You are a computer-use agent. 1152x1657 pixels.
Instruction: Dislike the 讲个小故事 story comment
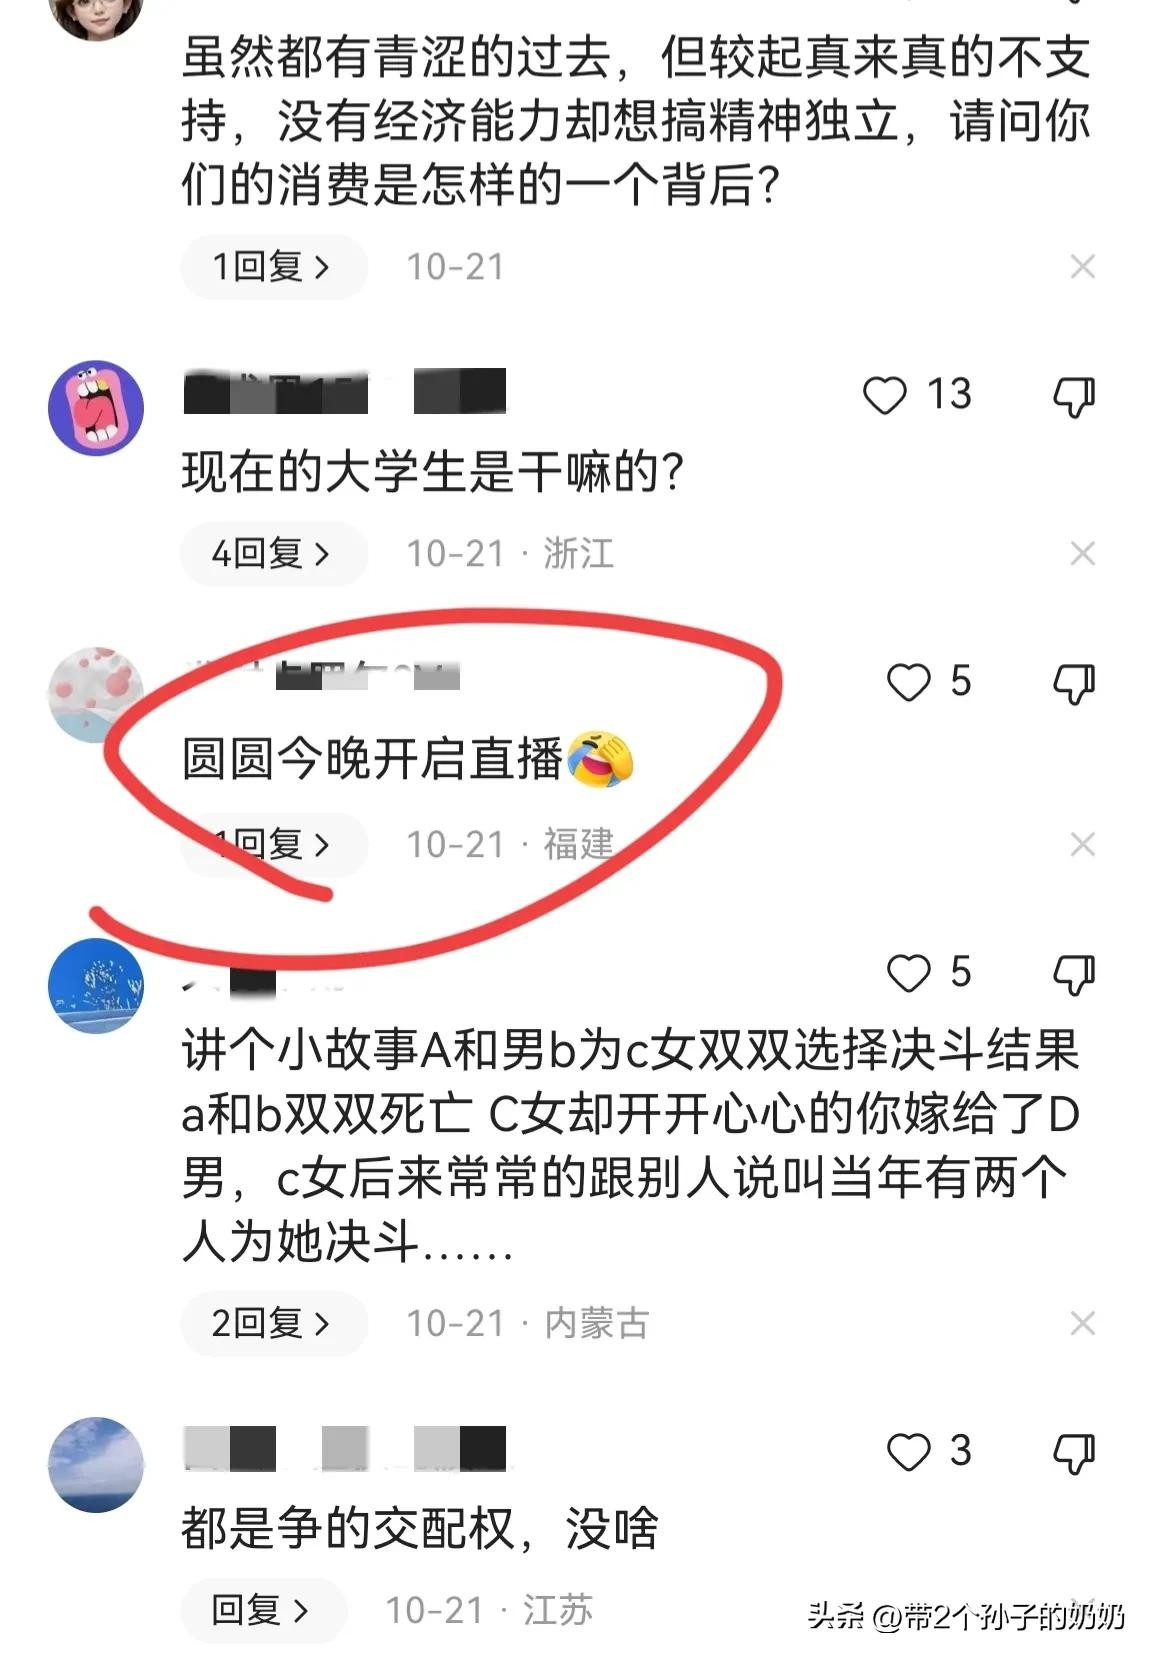pyautogui.click(x=1075, y=974)
